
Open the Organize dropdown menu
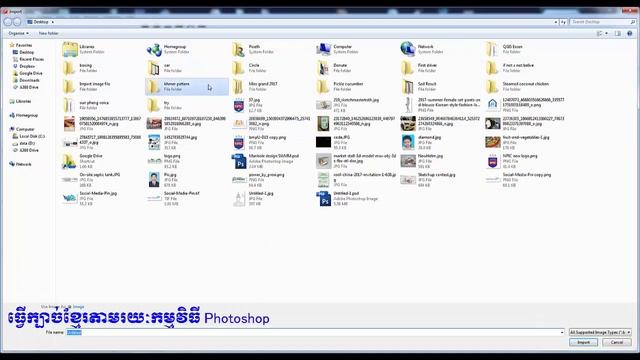[x=18, y=33]
